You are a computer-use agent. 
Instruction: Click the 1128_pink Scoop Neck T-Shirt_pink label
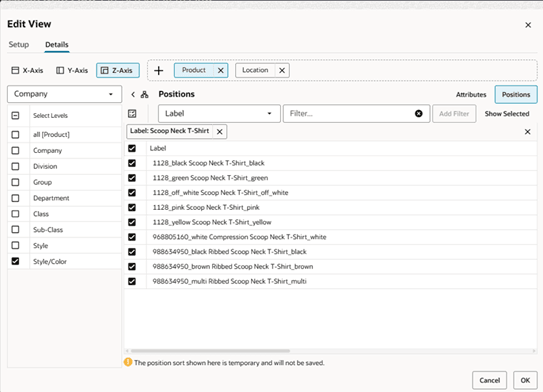point(206,207)
